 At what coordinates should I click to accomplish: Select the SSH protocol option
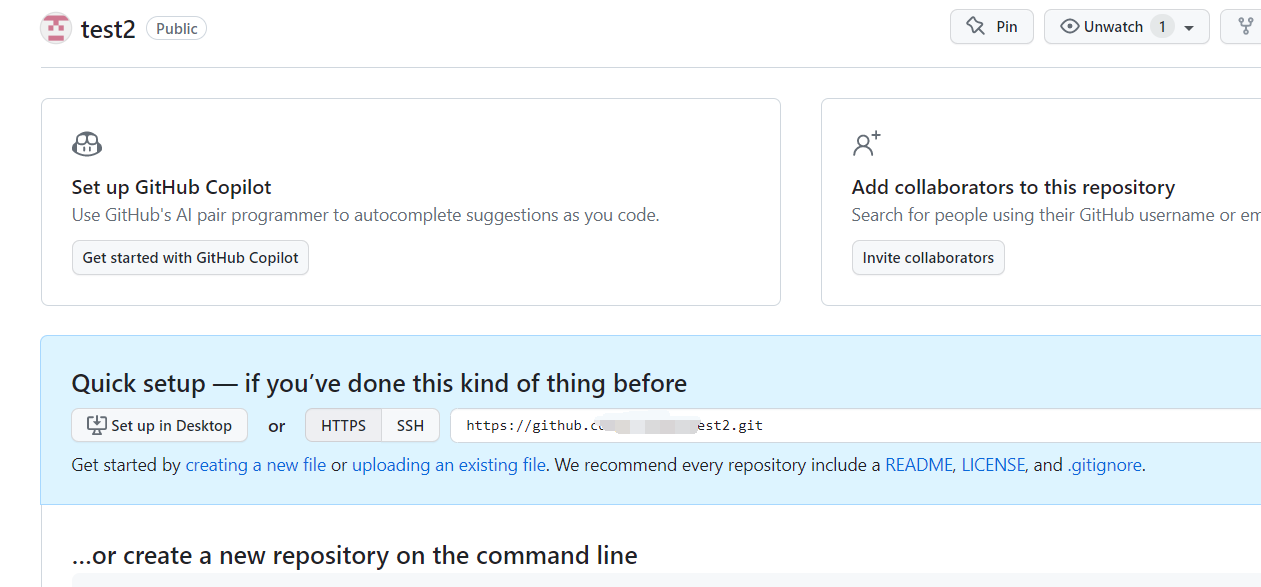[x=410, y=425]
